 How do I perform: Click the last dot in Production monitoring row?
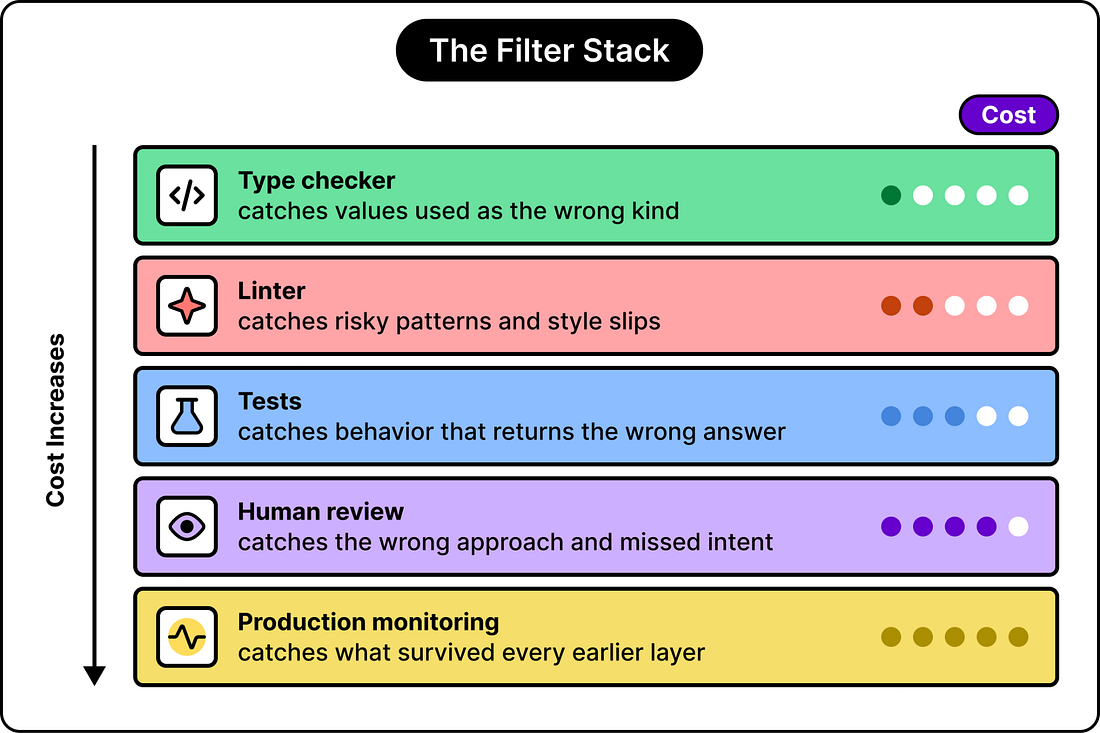[1018, 637]
